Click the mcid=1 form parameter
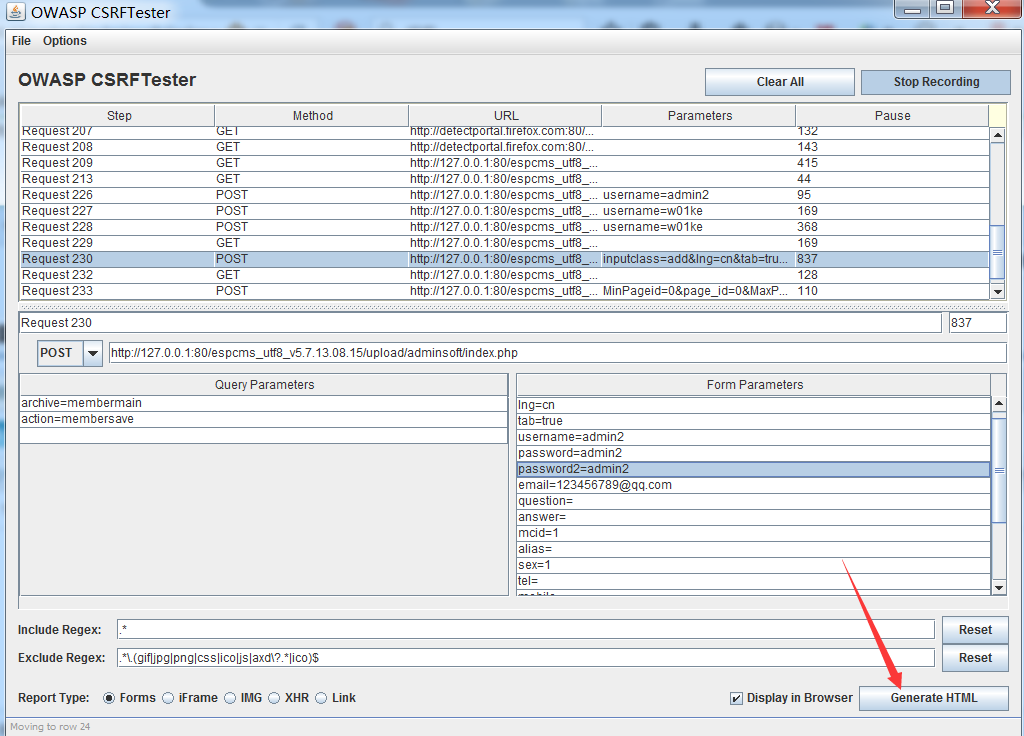 click(754, 533)
